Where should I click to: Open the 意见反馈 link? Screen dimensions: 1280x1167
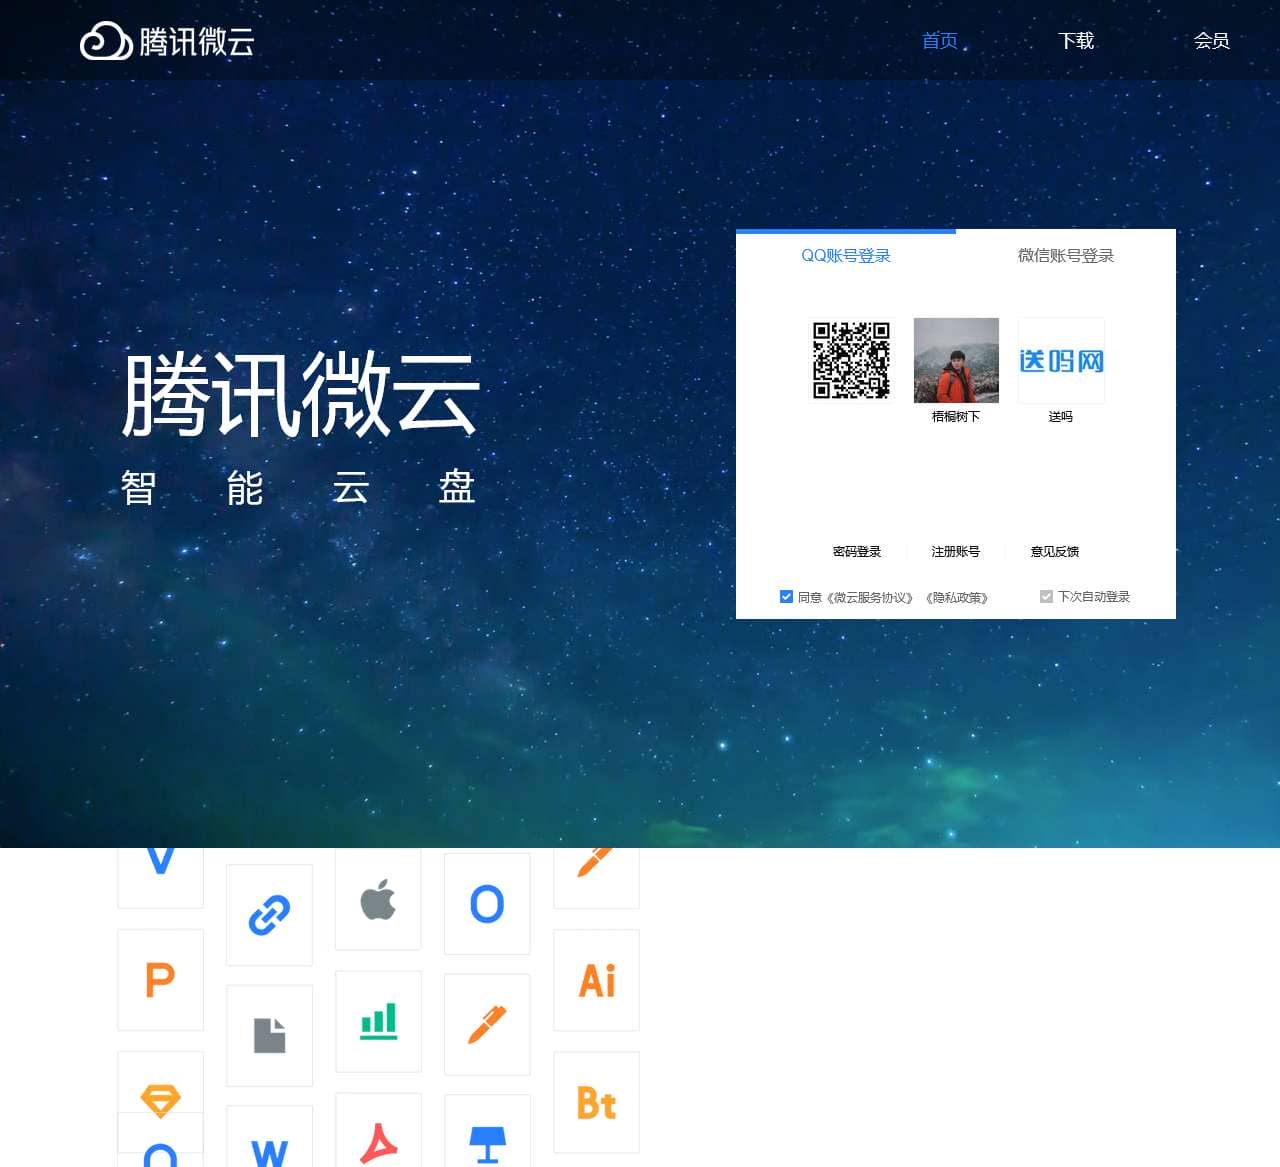tap(1055, 551)
